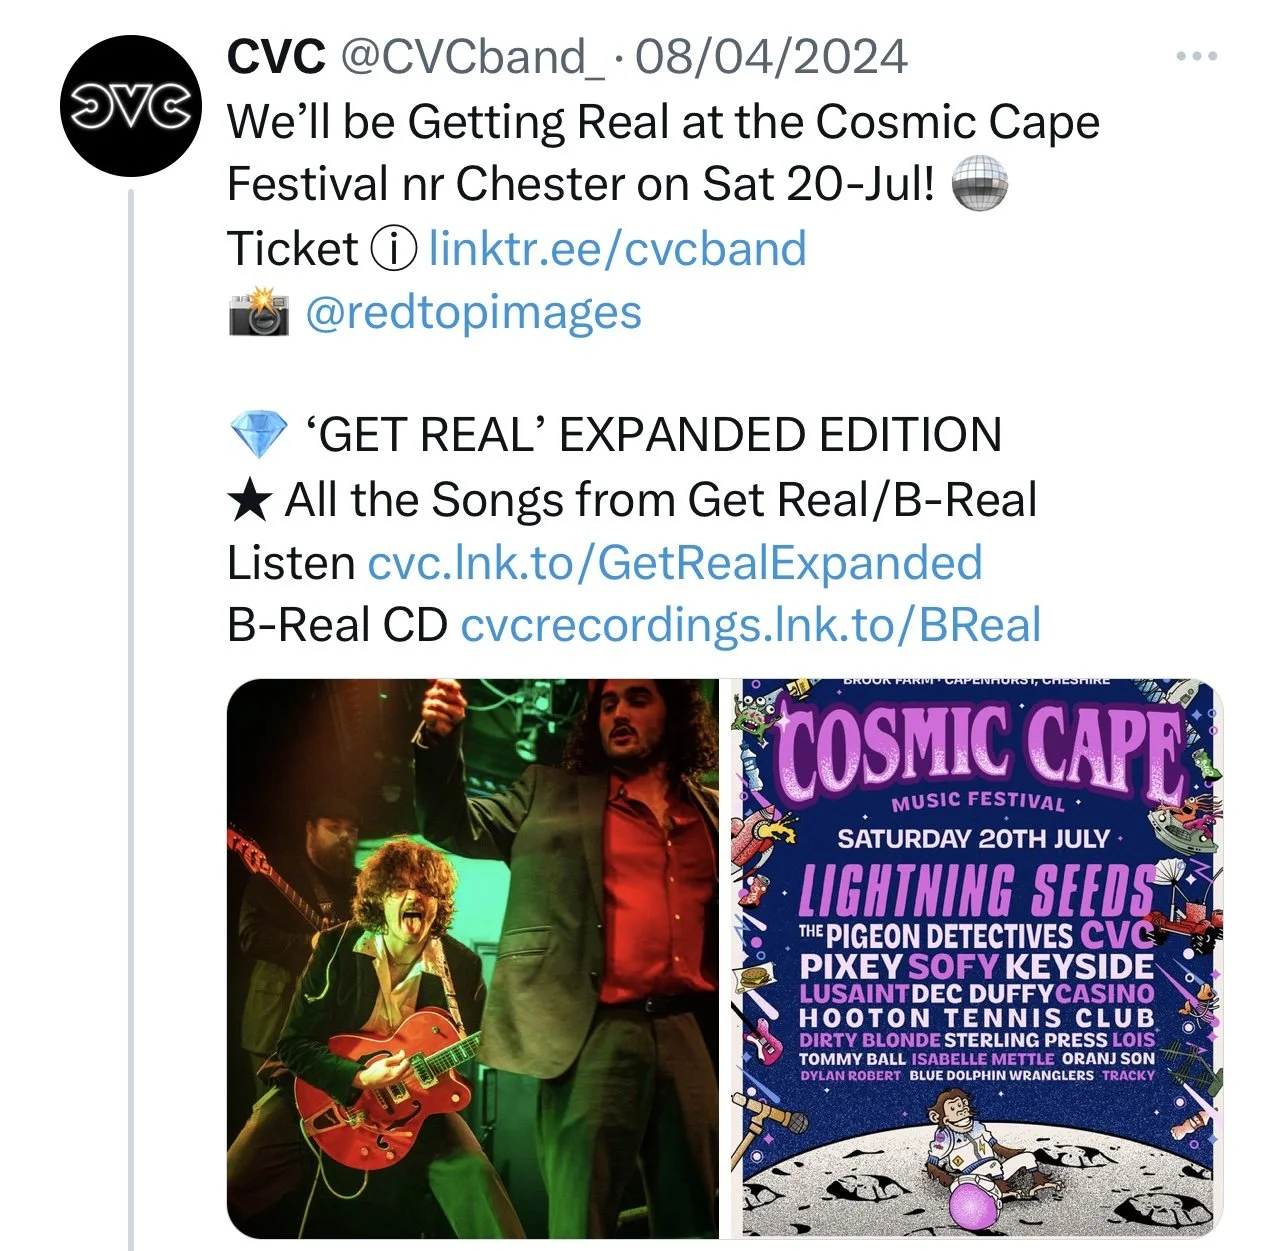Open the @redtopimages mention
This screenshot has height=1251, width=1284.
coord(472,312)
